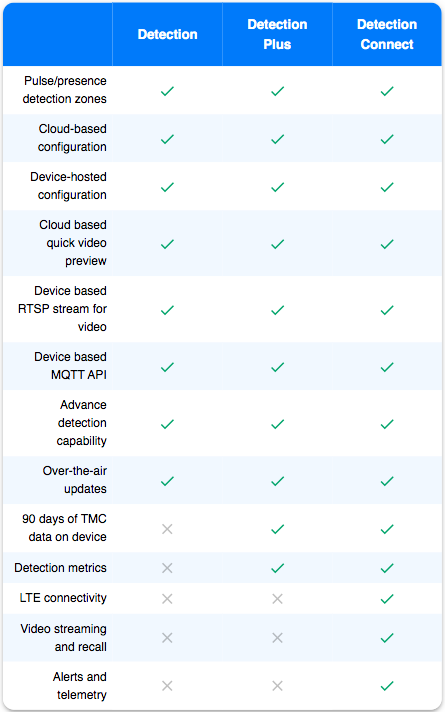Select the Detection Plus column header
This screenshot has height=712, width=445.
point(277,35)
